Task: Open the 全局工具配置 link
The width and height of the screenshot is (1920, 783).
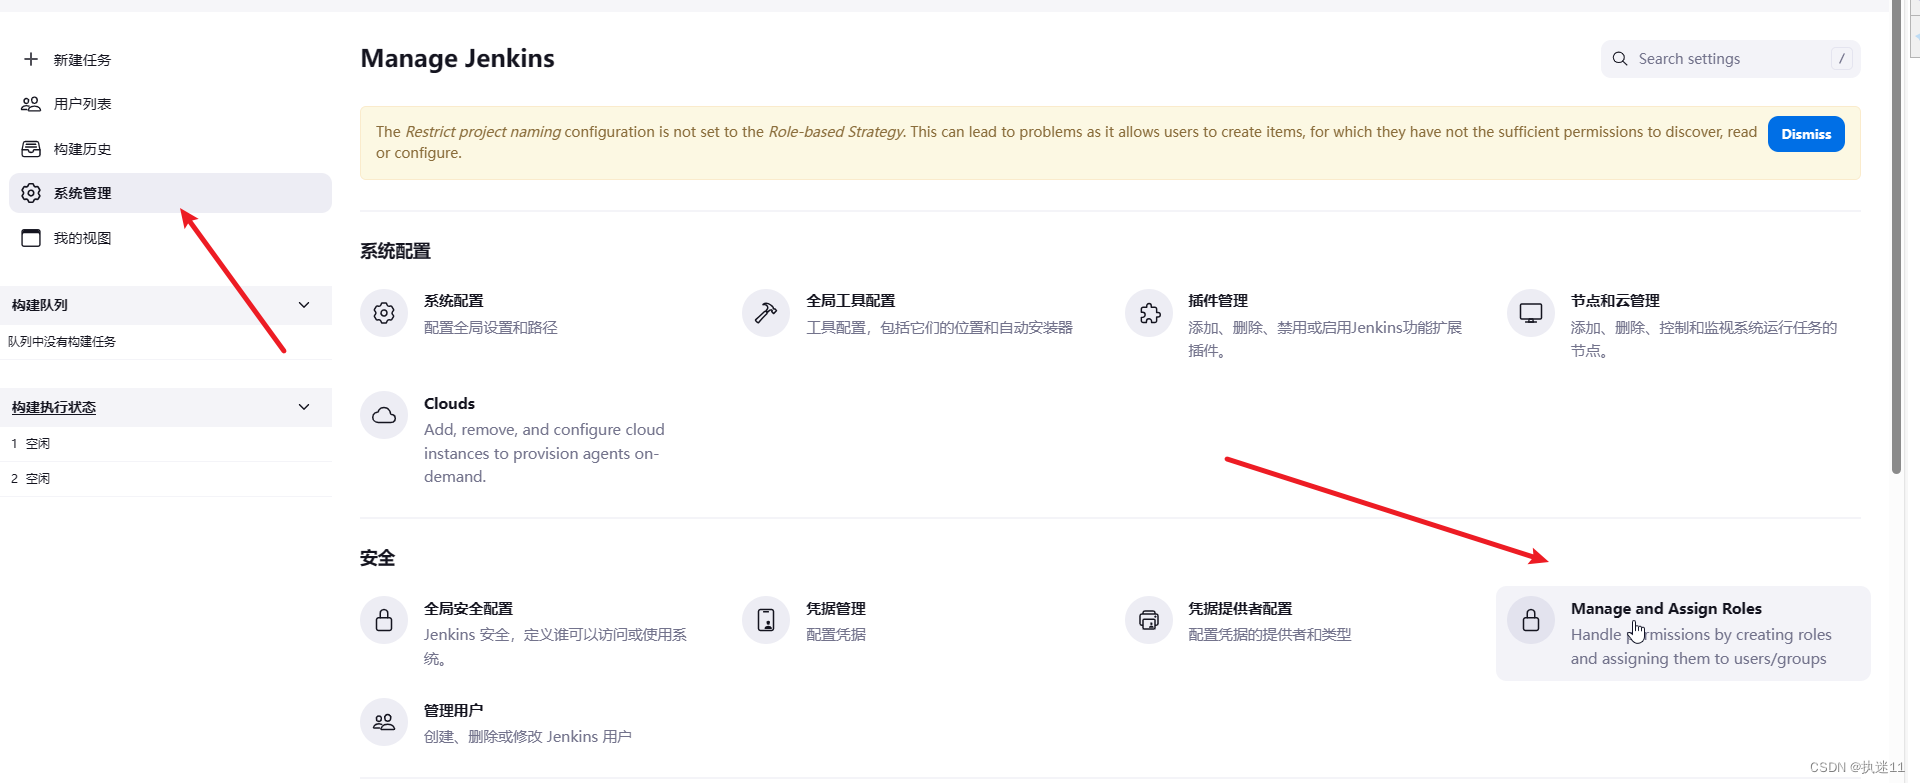Action: click(850, 301)
